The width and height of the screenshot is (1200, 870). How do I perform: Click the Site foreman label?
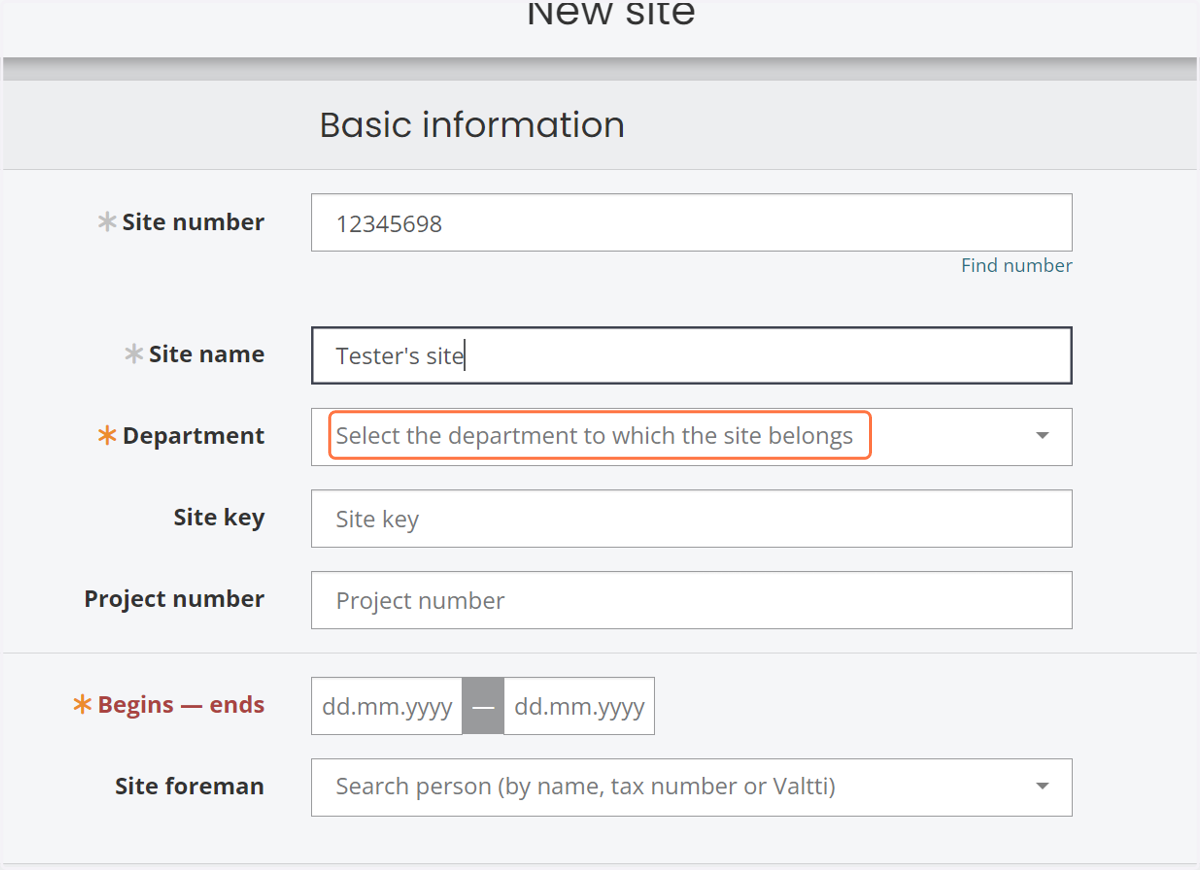click(189, 786)
